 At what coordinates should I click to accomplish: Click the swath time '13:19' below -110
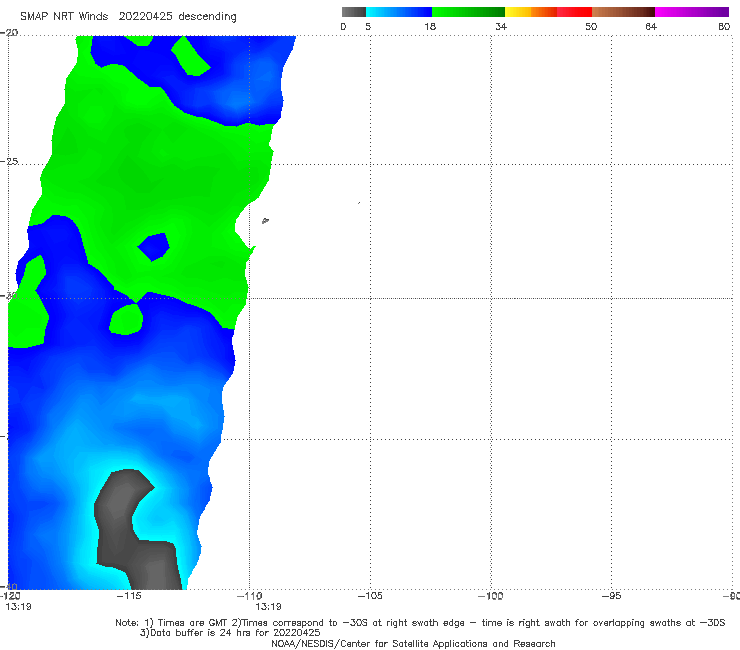(x=269, y=607)
